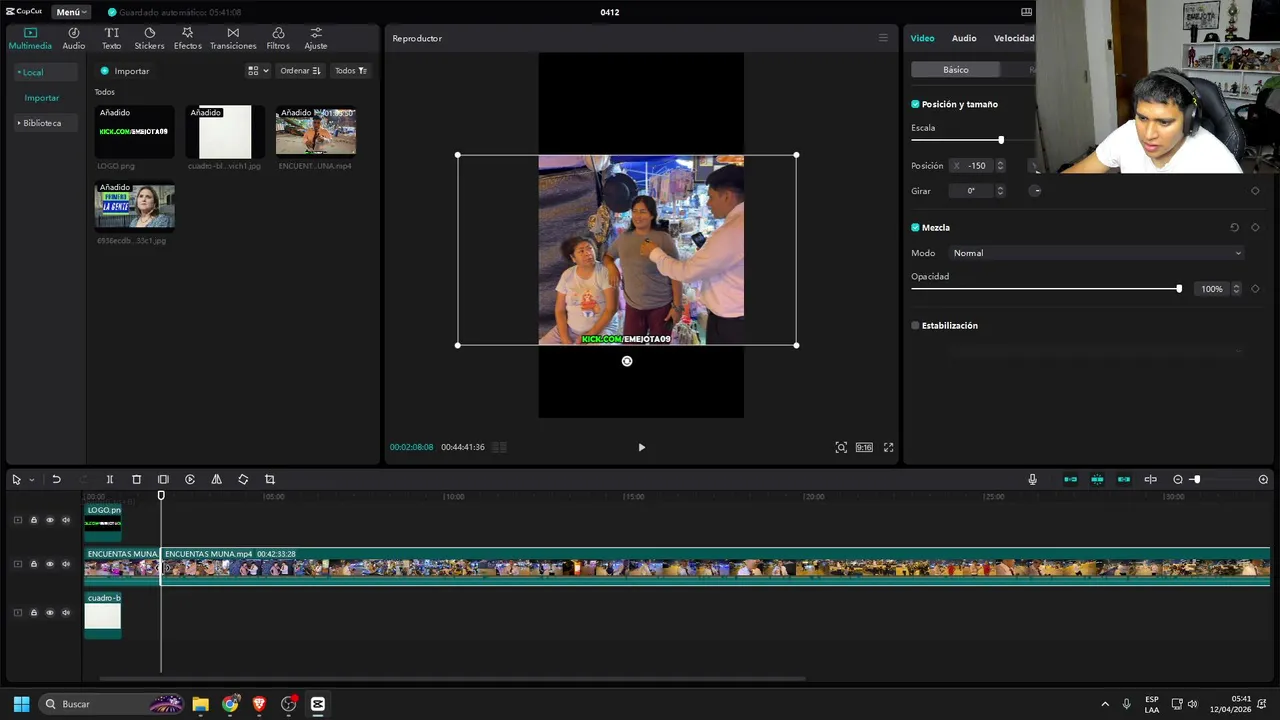Zoom out the timeline
This screenshot has width=1280, height=720.
coord(1178,480)
